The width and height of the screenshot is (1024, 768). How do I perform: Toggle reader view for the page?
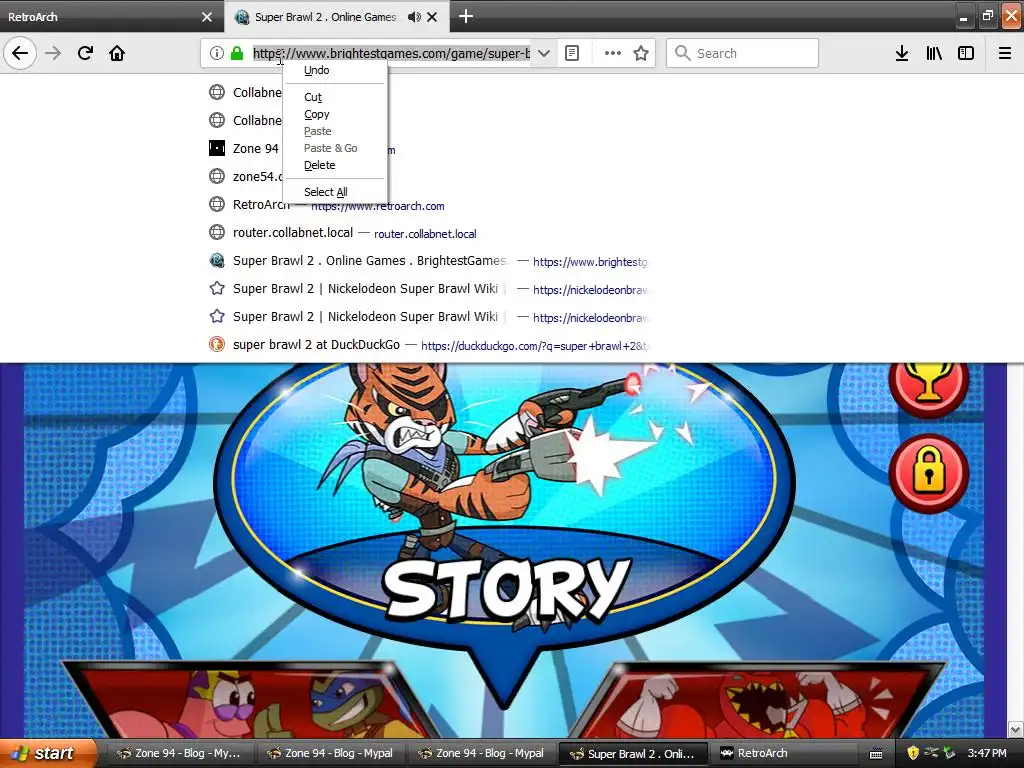click(572, 53)
